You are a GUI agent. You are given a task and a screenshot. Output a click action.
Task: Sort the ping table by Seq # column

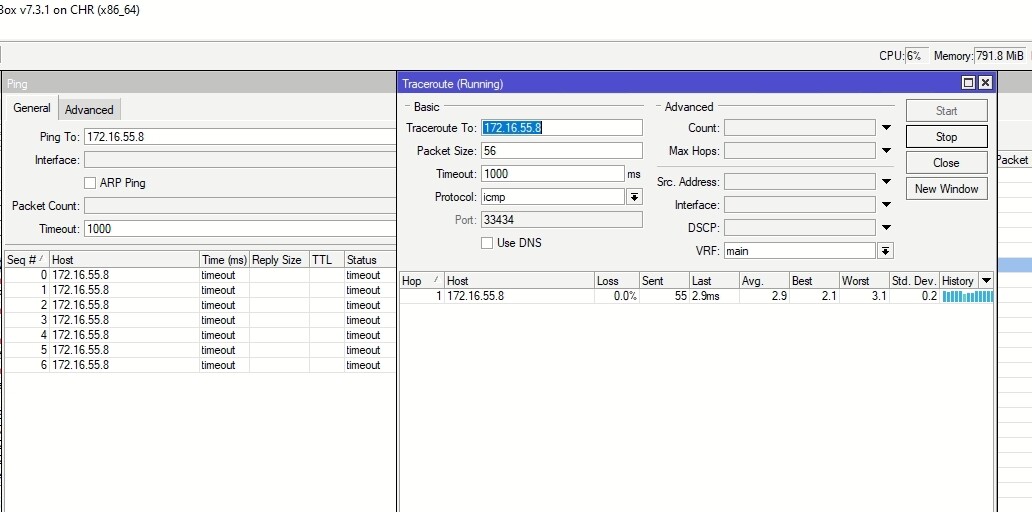26,260
